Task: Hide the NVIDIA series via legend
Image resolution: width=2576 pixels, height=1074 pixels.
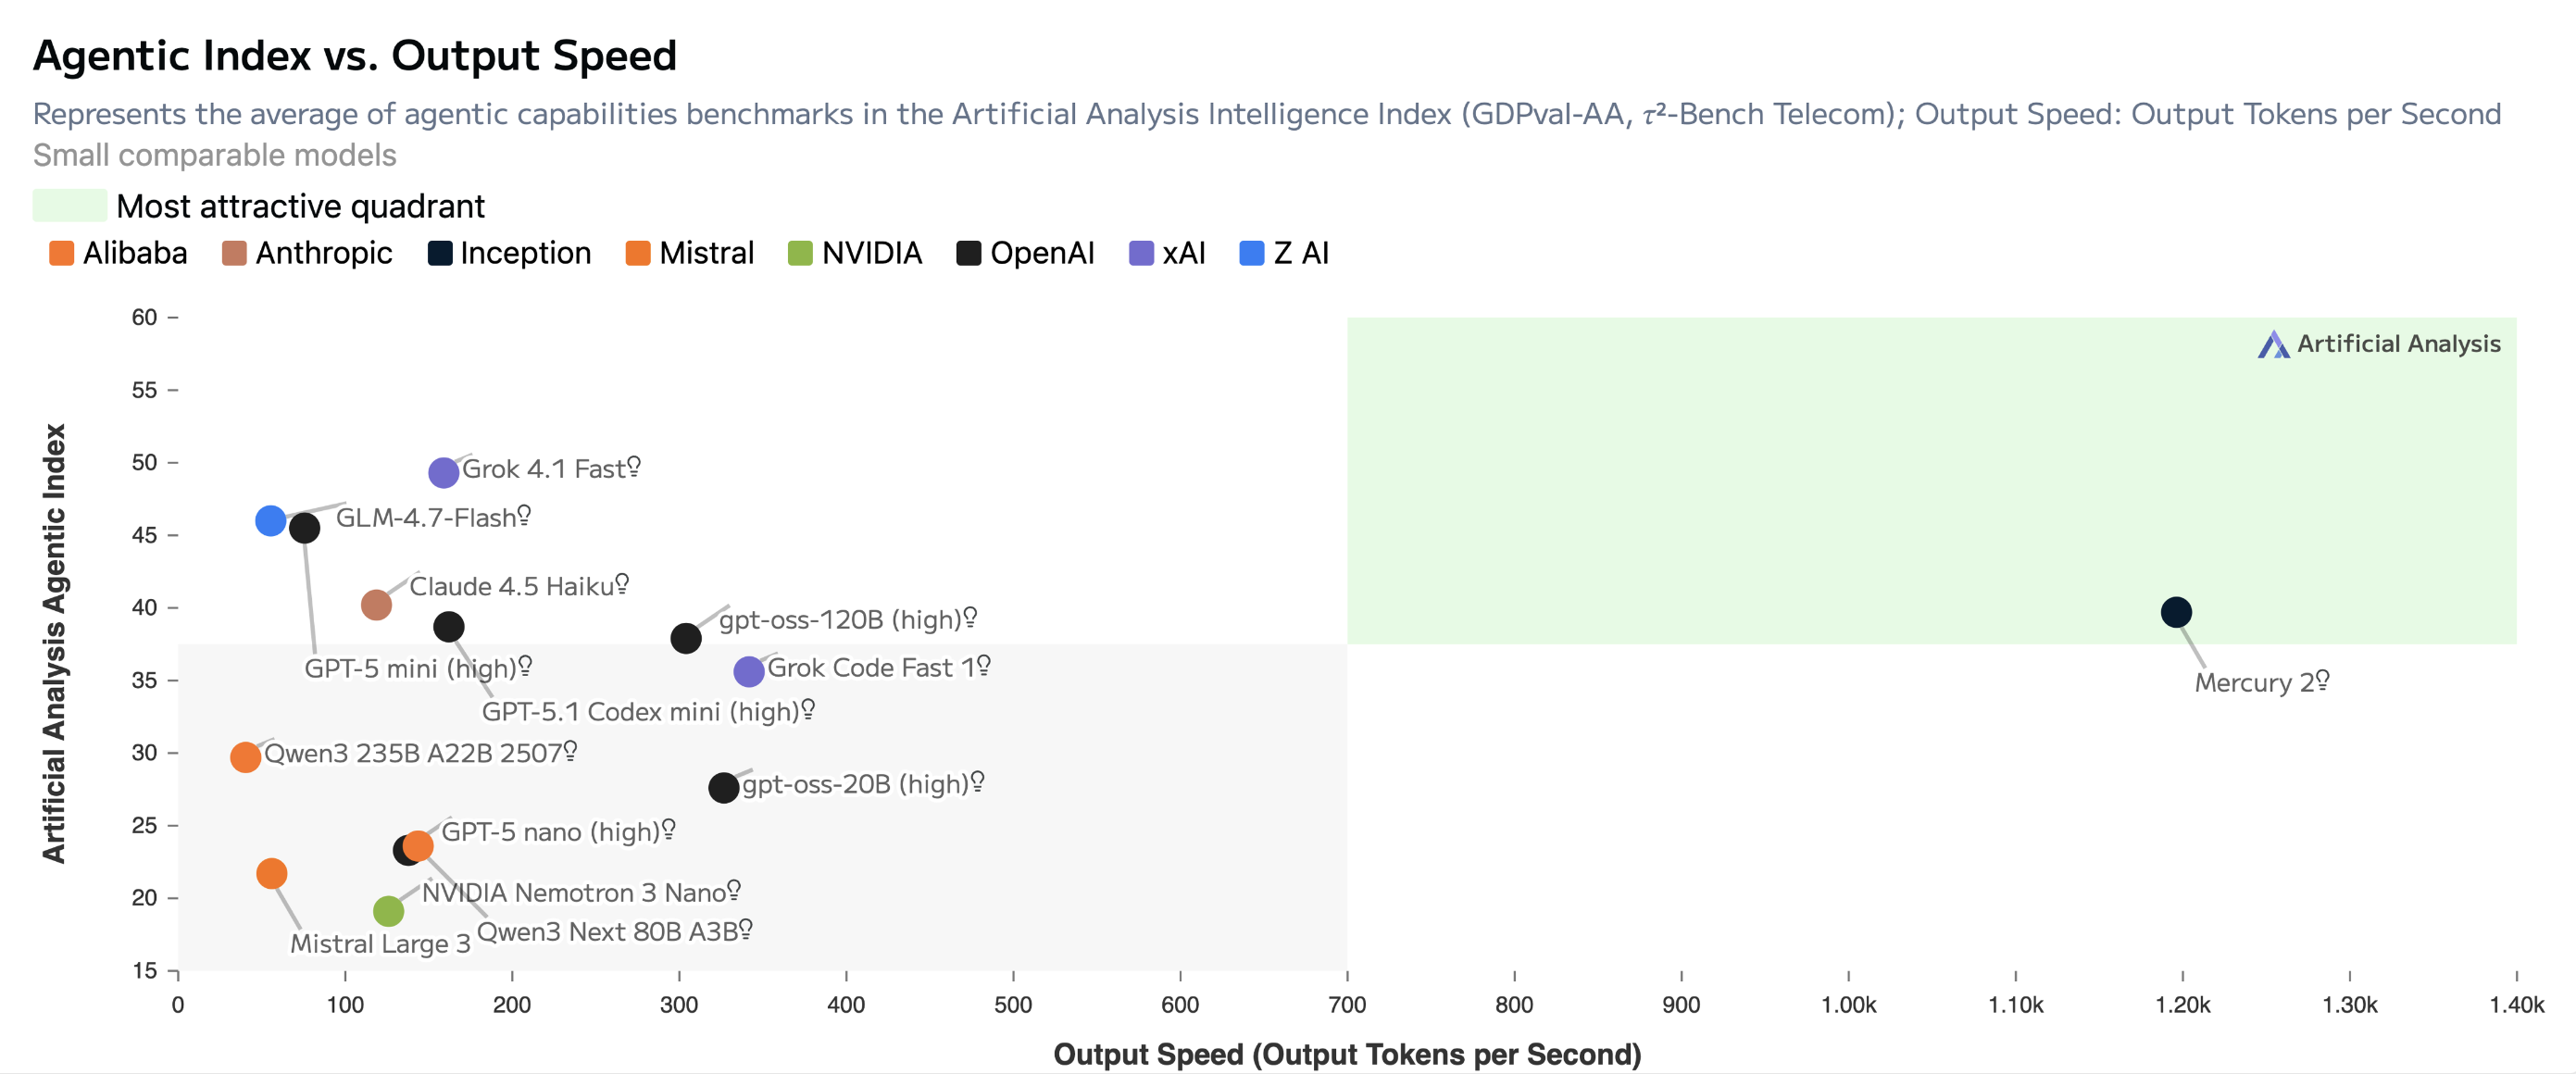Action: point(855,253)
